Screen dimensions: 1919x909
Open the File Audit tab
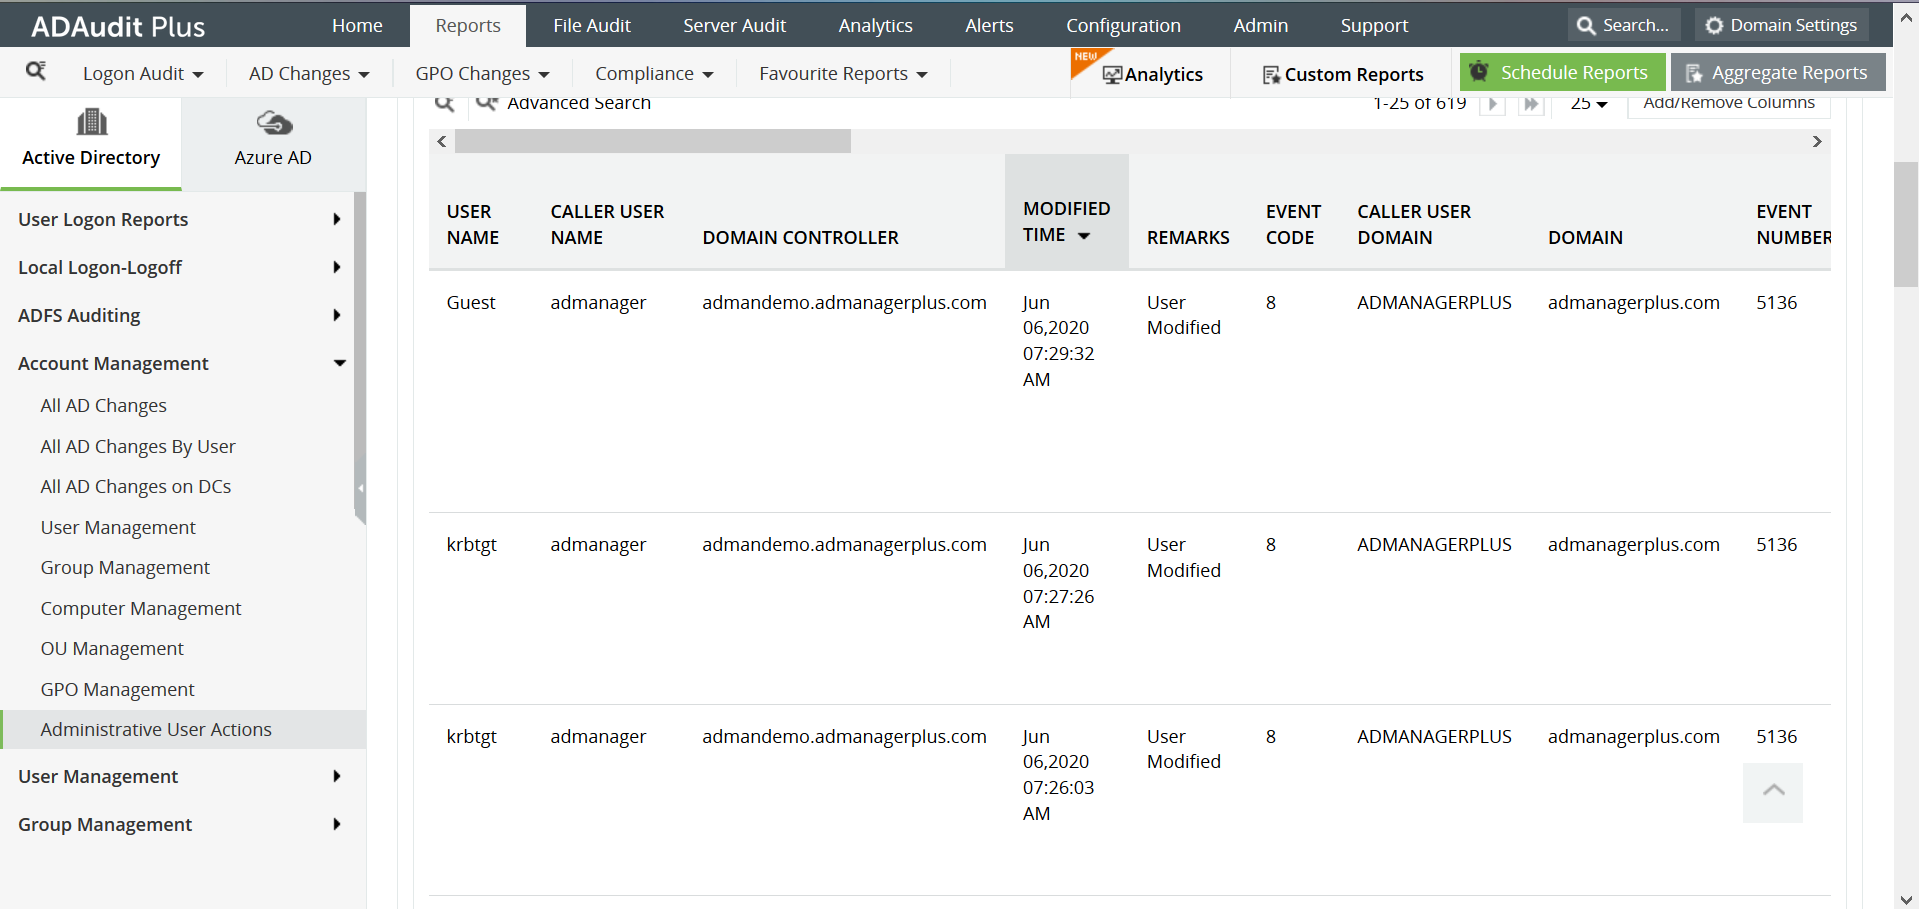pos(592,26)
